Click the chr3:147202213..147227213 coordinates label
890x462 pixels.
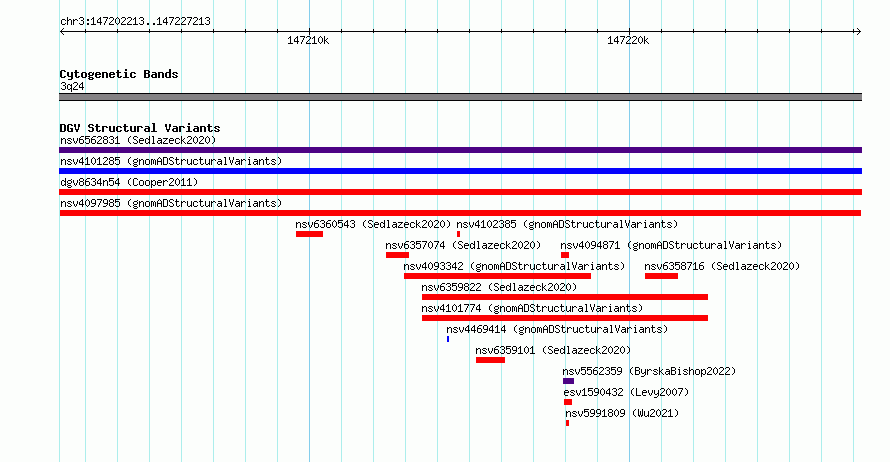pyautogui.click(x=135, y=22)
